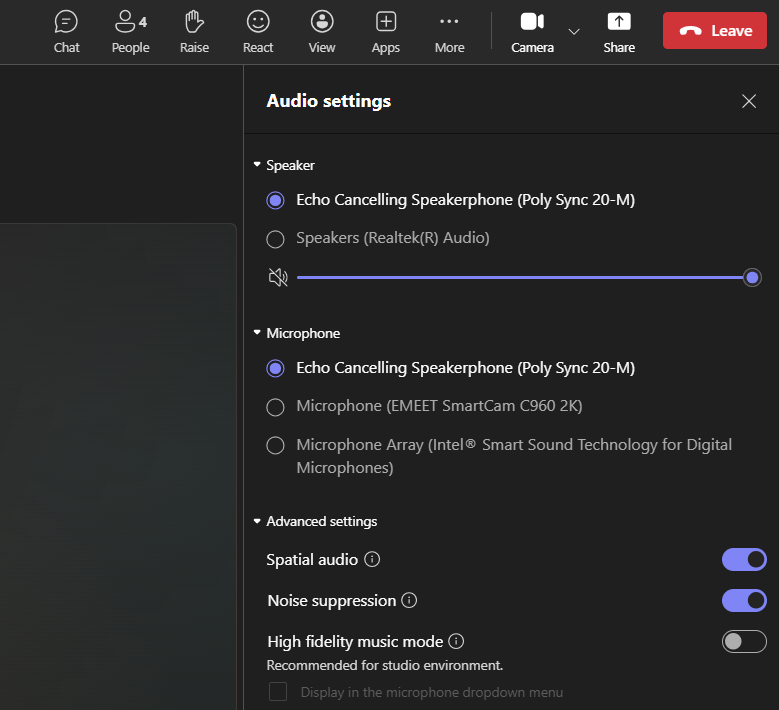This screenshot has height=710, width=779.
Task: Open the View layout options
Action: [322, 32]
